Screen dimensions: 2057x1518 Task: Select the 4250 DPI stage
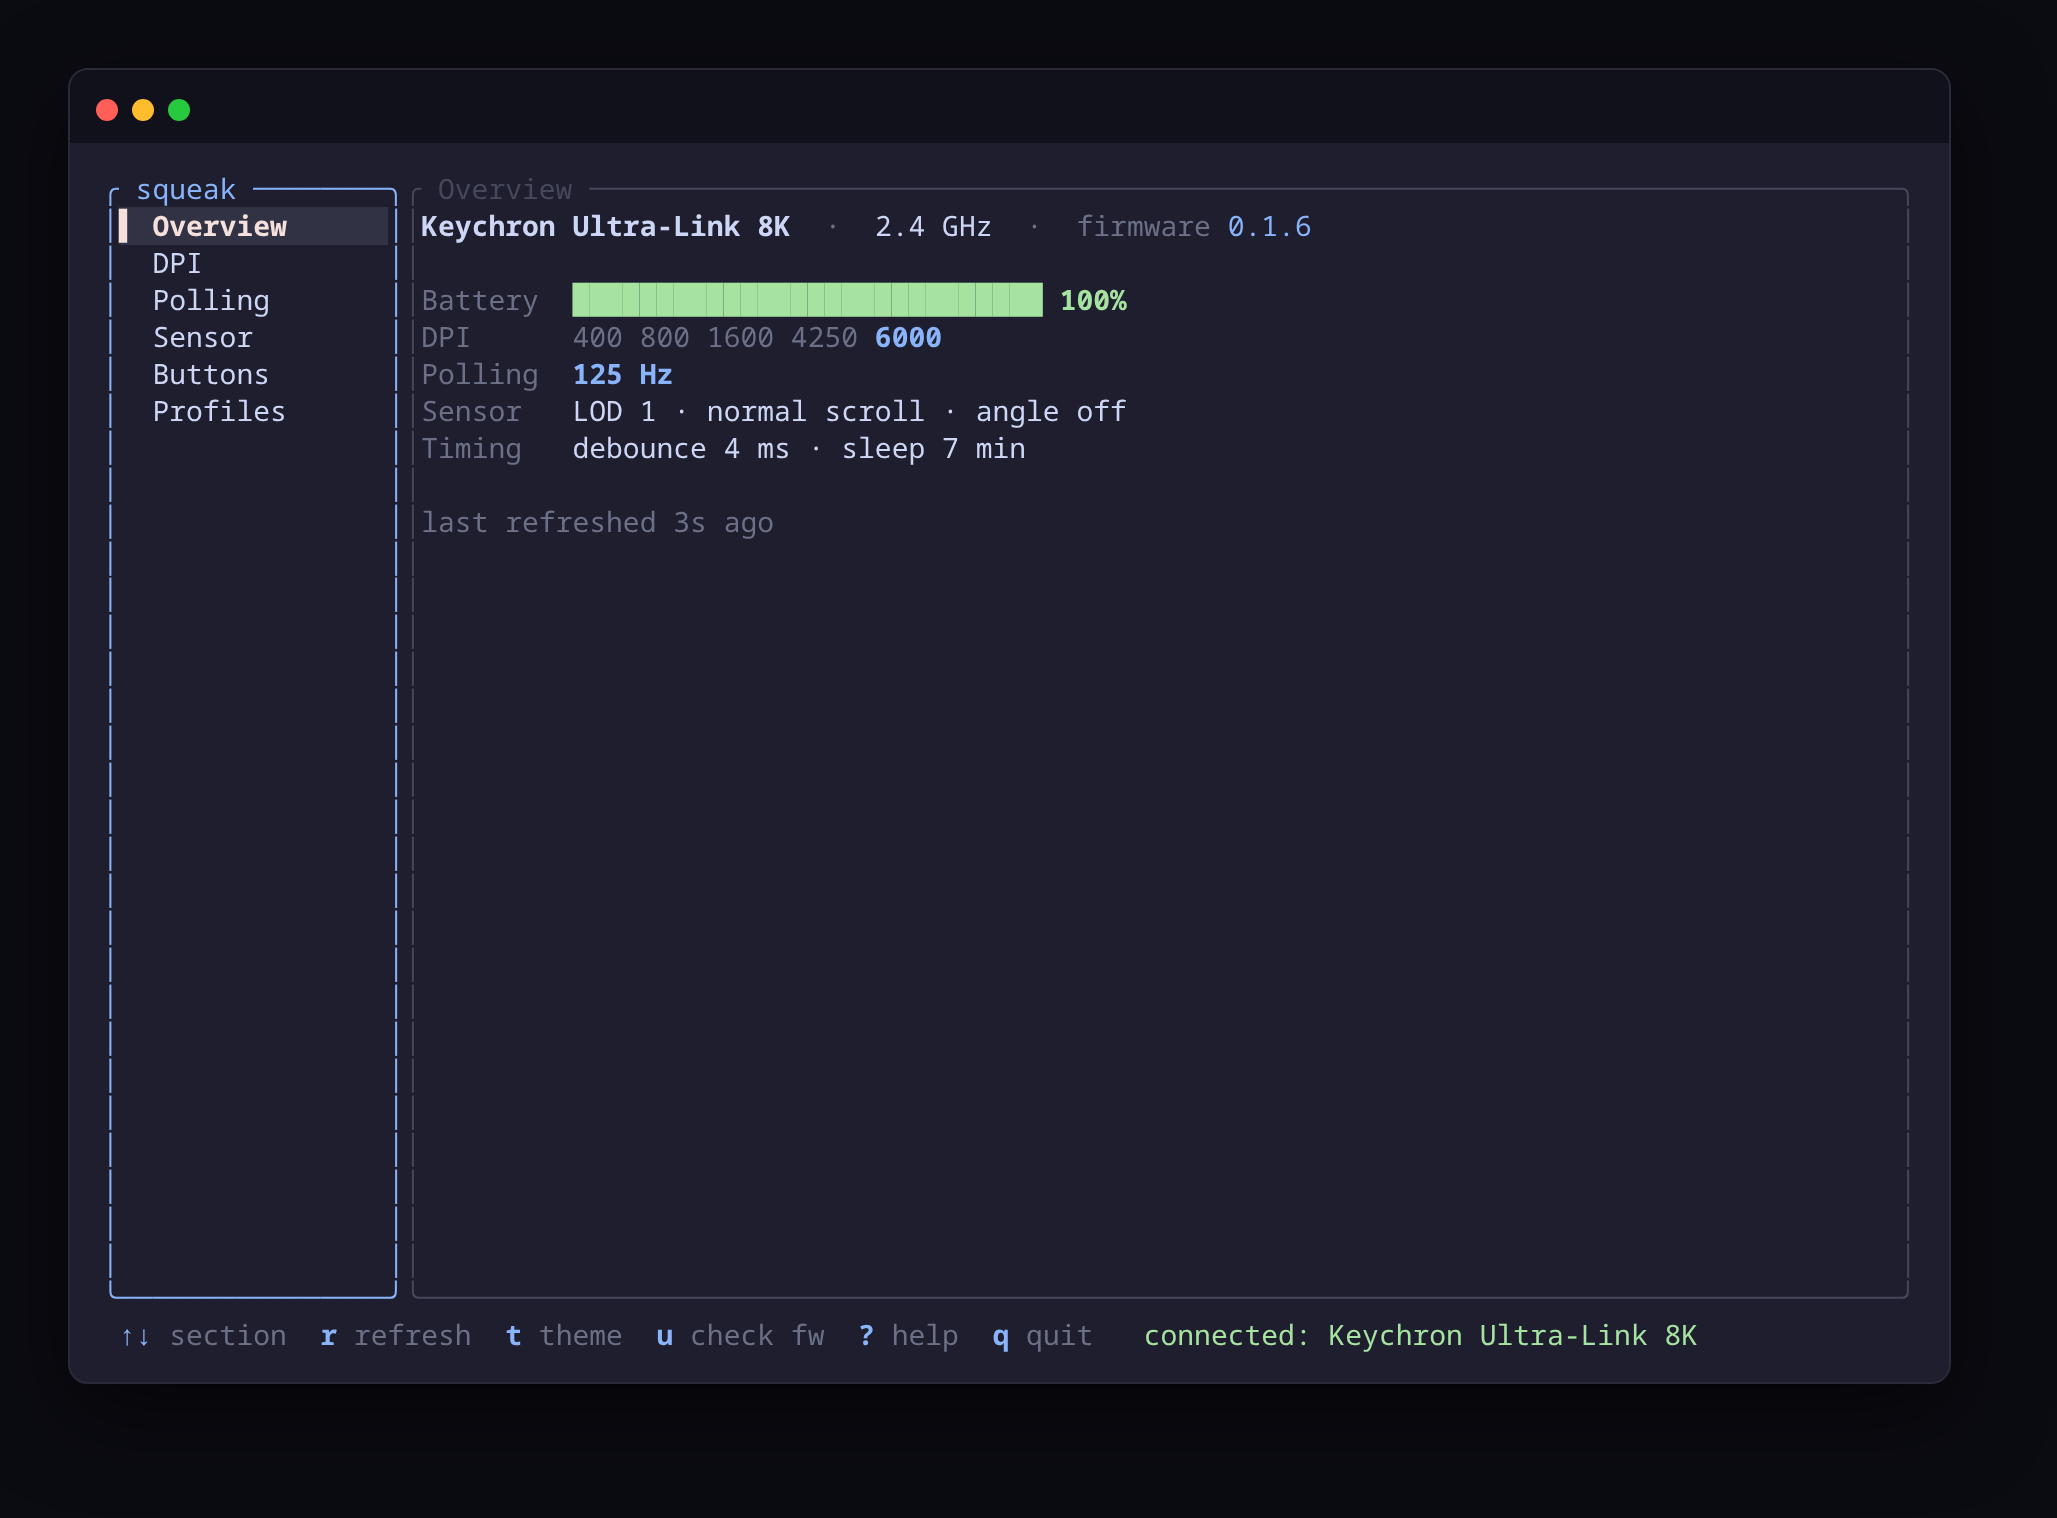tap(824, 337)
